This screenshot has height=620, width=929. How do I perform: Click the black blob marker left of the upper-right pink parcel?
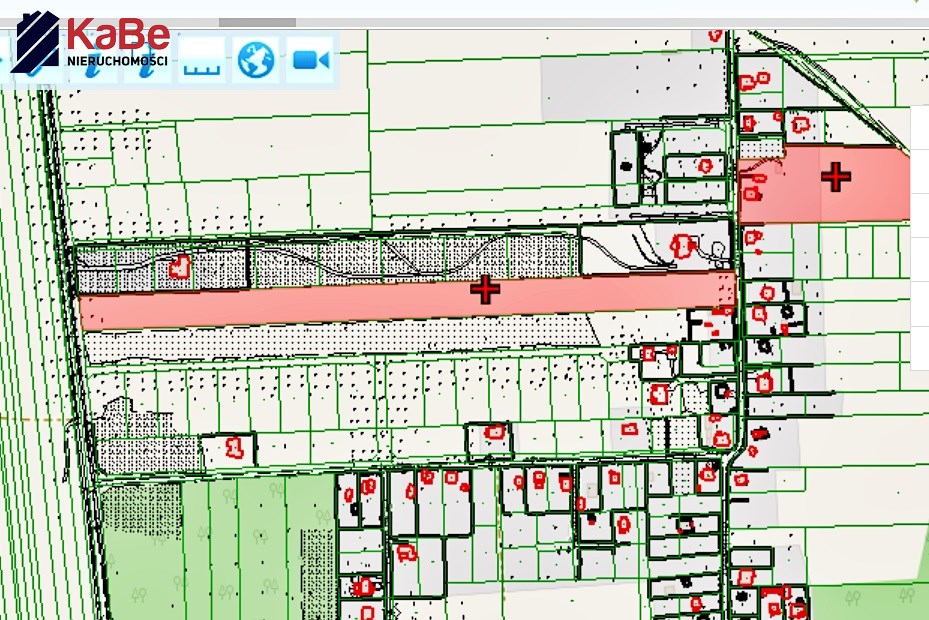click(x=627, y=166)
